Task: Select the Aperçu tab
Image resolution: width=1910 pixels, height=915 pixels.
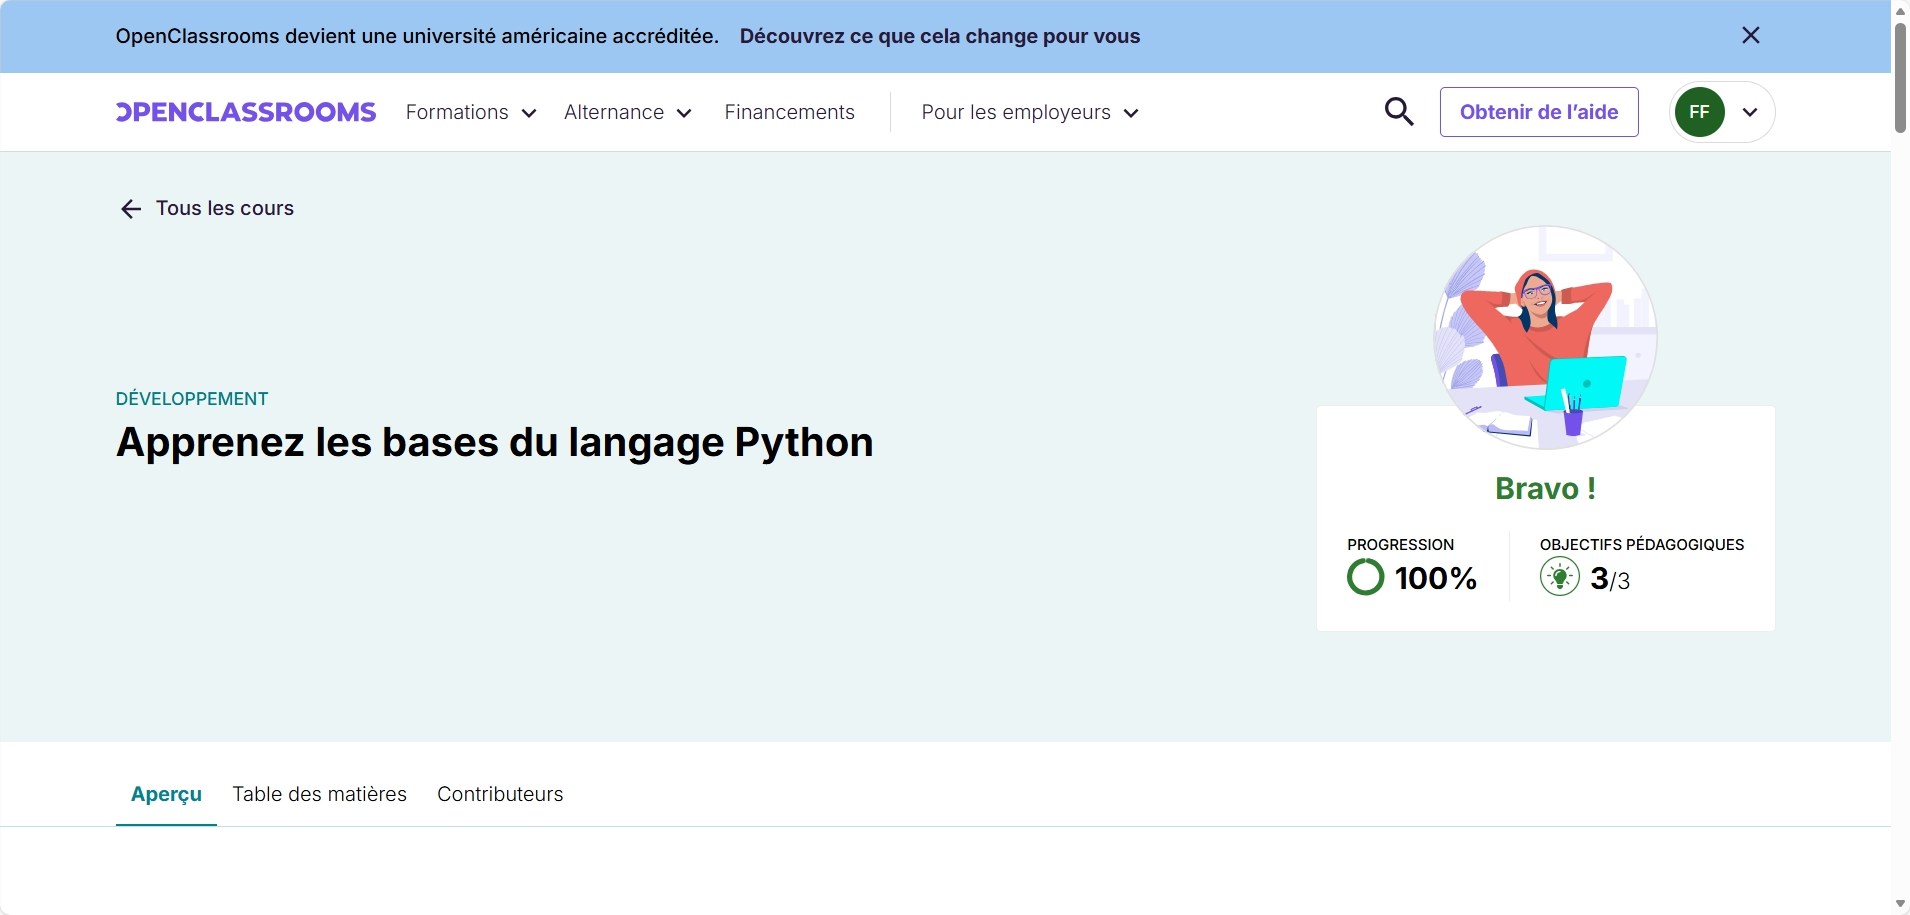Action: [166, 794]
